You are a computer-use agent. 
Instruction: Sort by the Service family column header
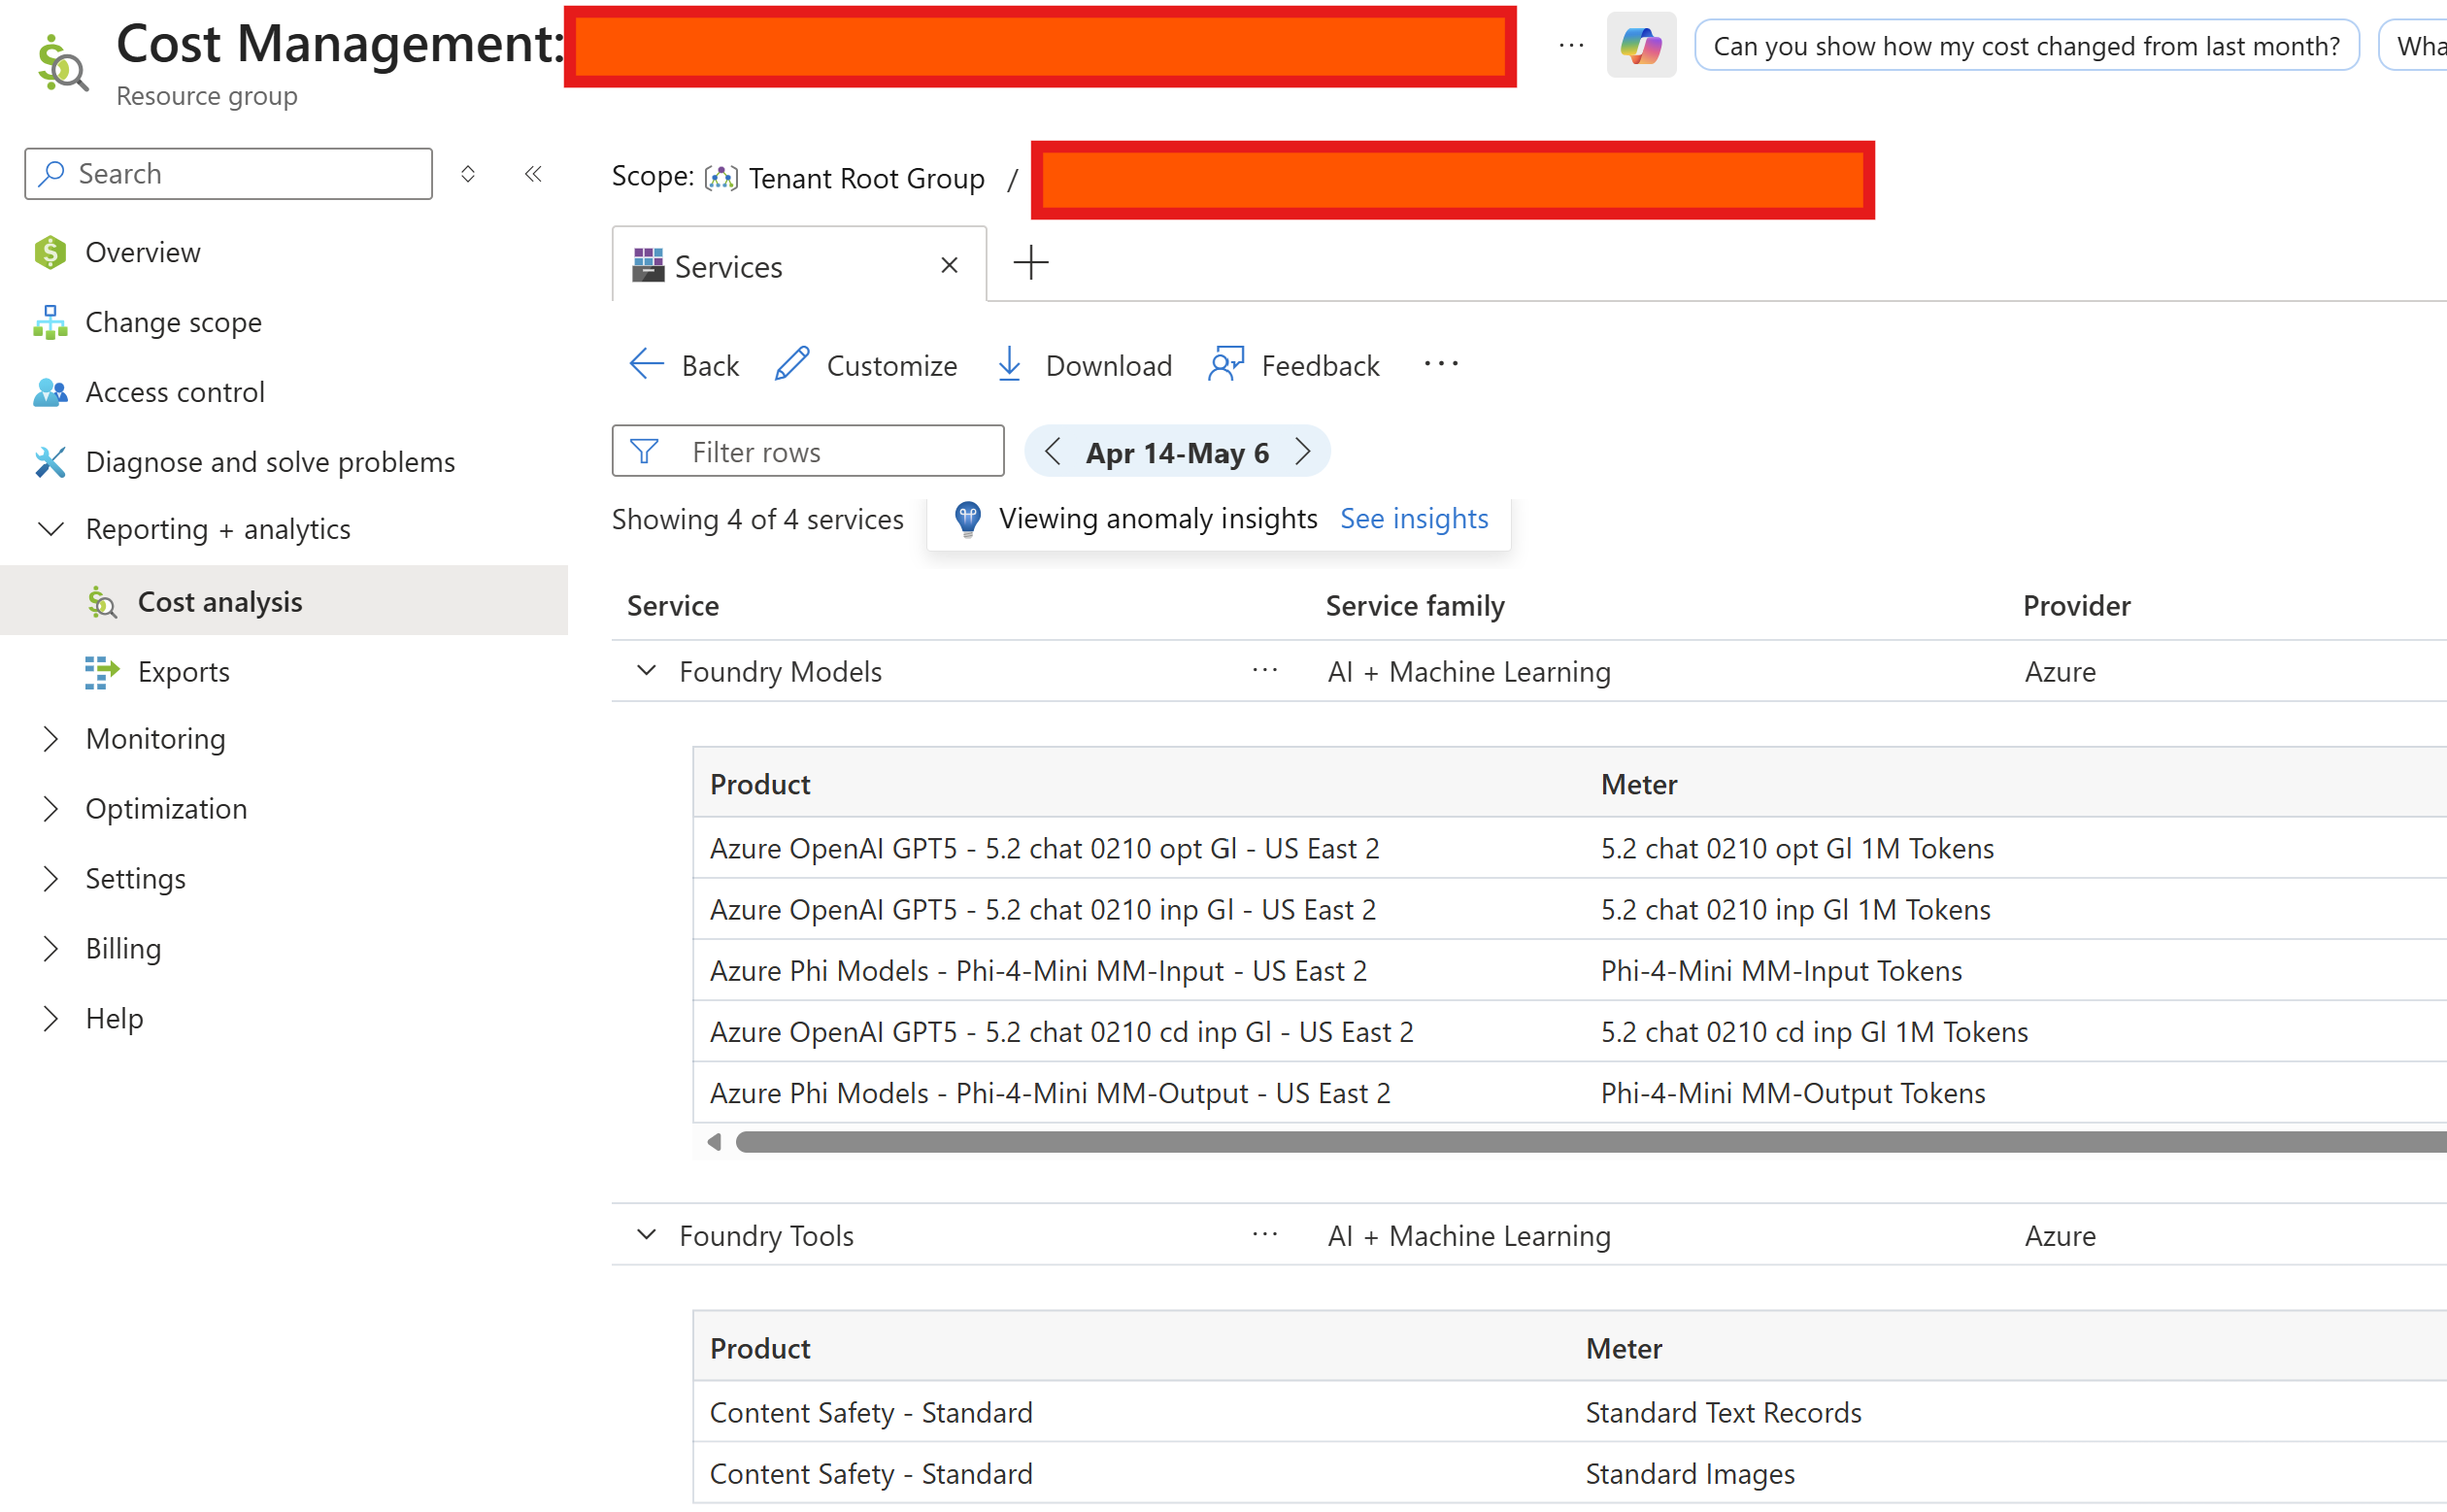click(1415, 606)
